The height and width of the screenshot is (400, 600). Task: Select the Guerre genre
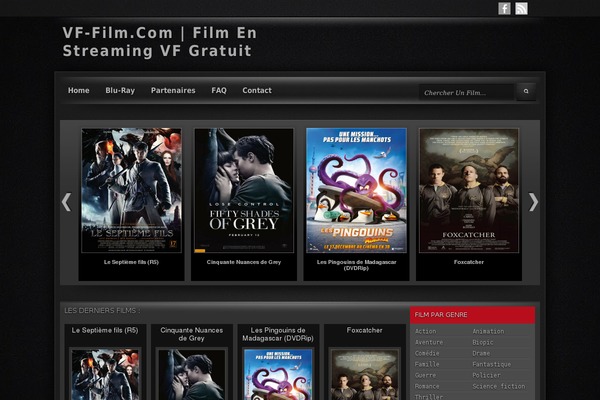[x=426, y=375]
